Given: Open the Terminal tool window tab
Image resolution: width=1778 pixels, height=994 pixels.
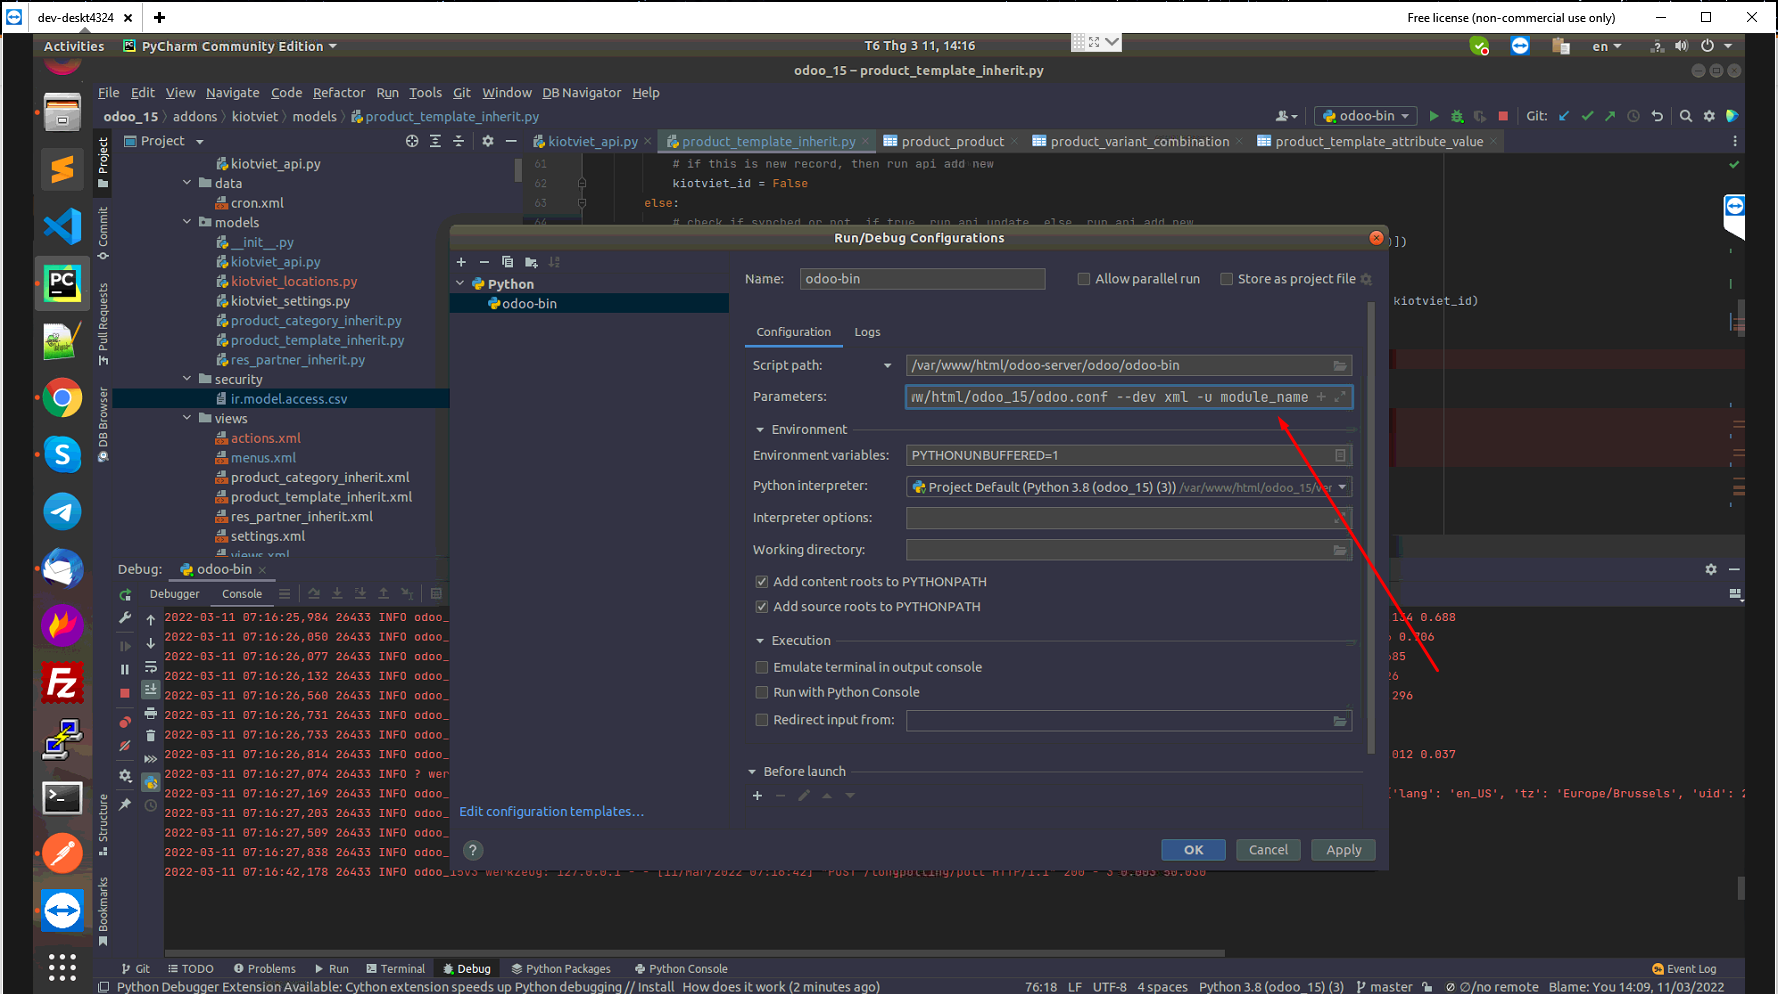Looking at the screenshot, I should [396, 969].
